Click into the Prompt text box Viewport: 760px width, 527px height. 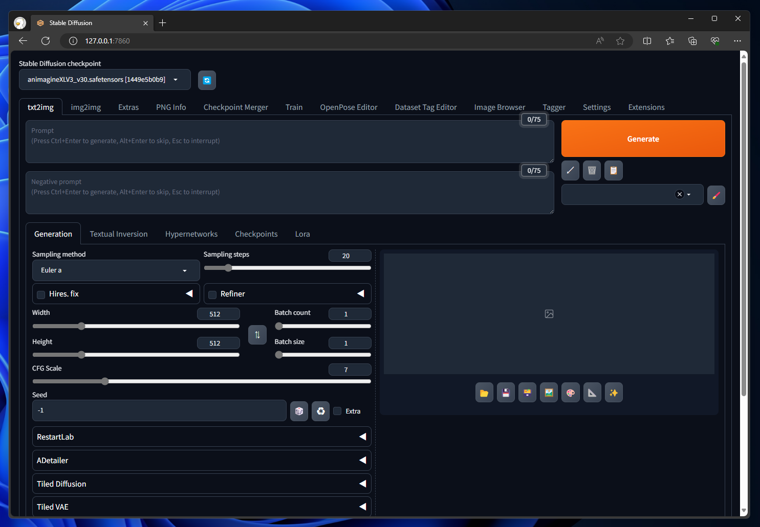(289, 142)
